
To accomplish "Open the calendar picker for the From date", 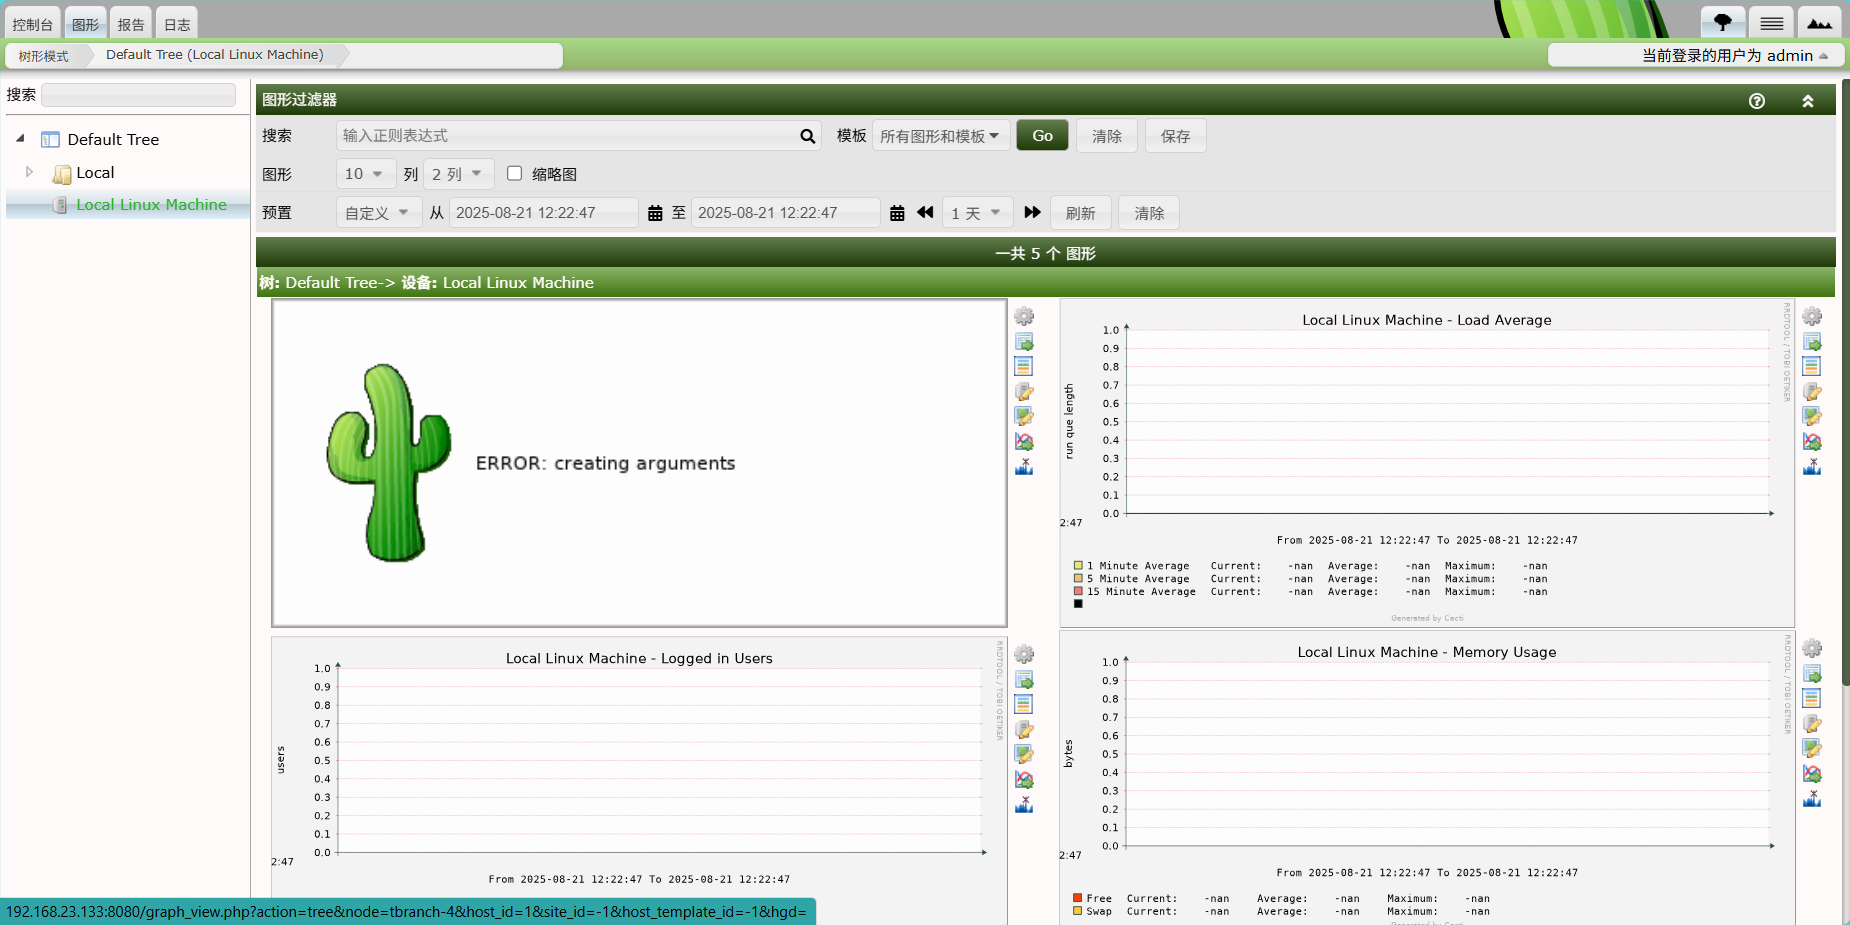I will (655, 213).
